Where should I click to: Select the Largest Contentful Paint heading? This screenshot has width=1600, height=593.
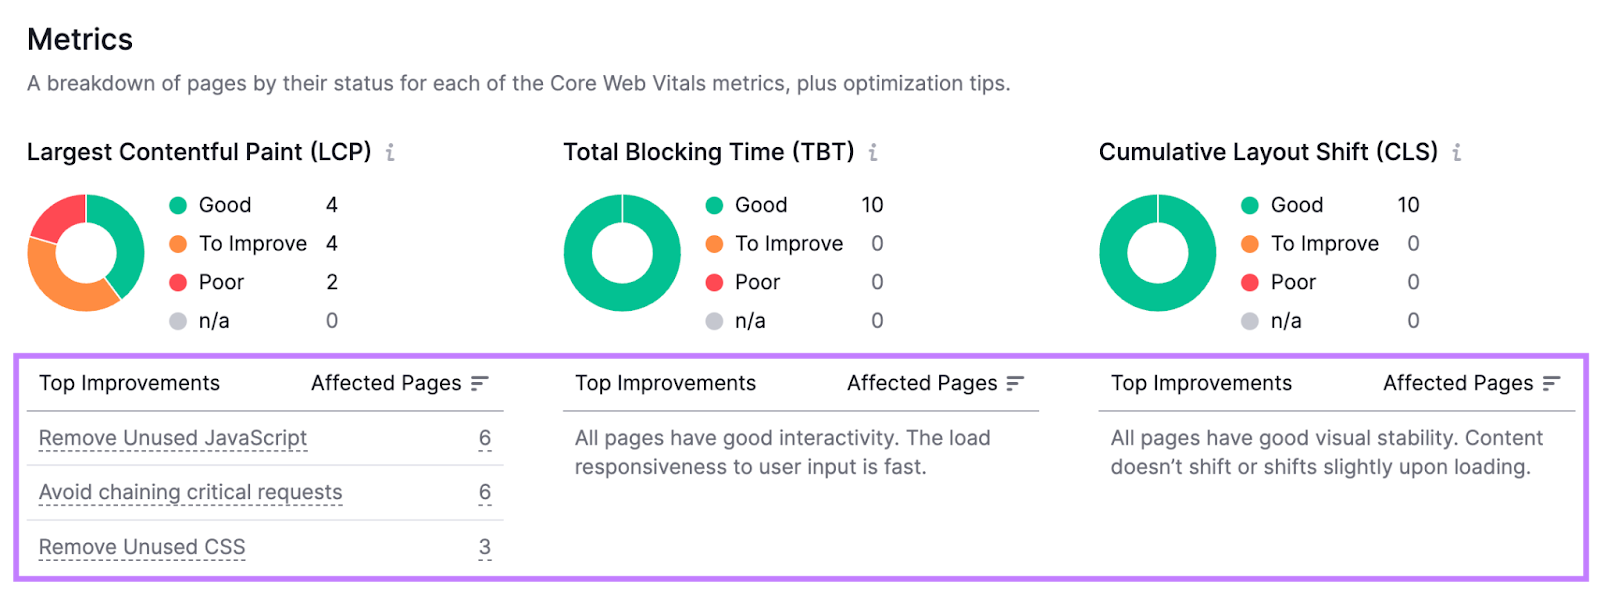(200, 152)
